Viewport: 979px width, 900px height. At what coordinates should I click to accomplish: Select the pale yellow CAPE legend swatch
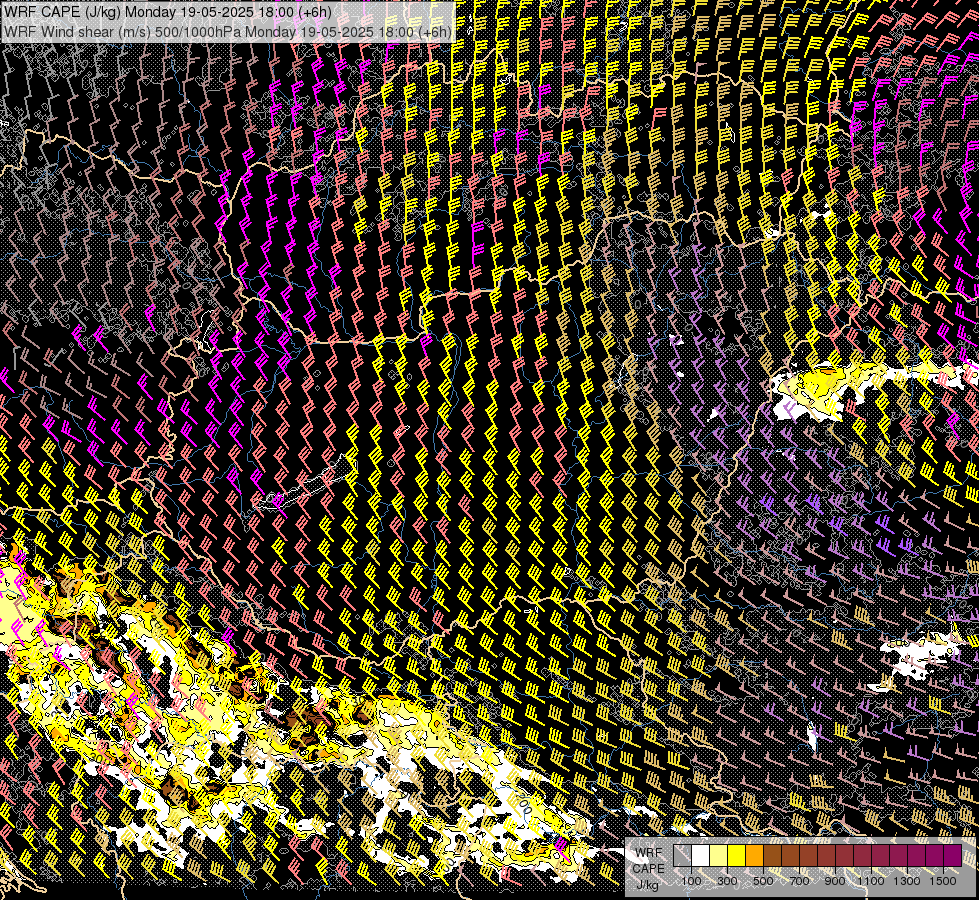coord(719,855)
